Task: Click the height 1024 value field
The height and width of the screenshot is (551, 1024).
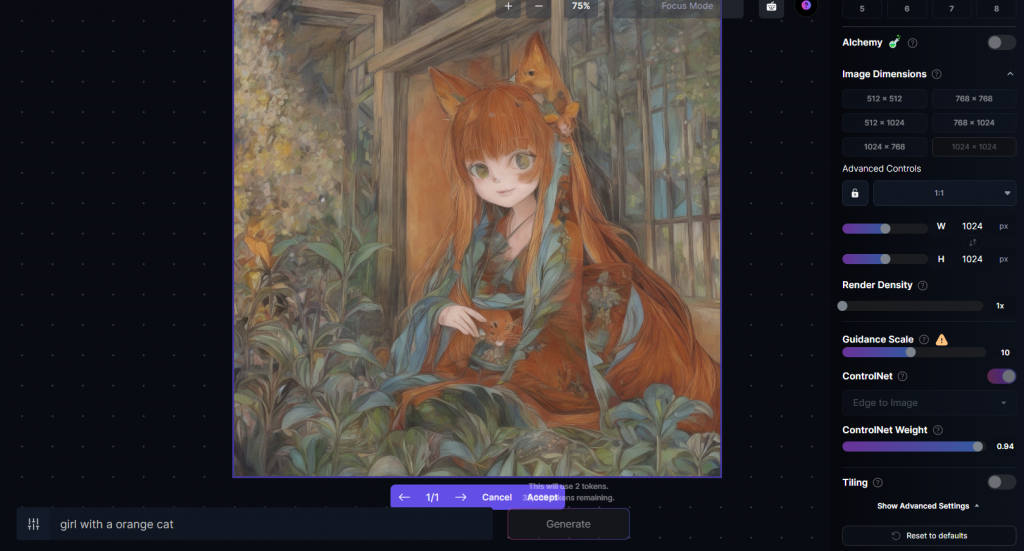Action: click(x=972, y=259)
